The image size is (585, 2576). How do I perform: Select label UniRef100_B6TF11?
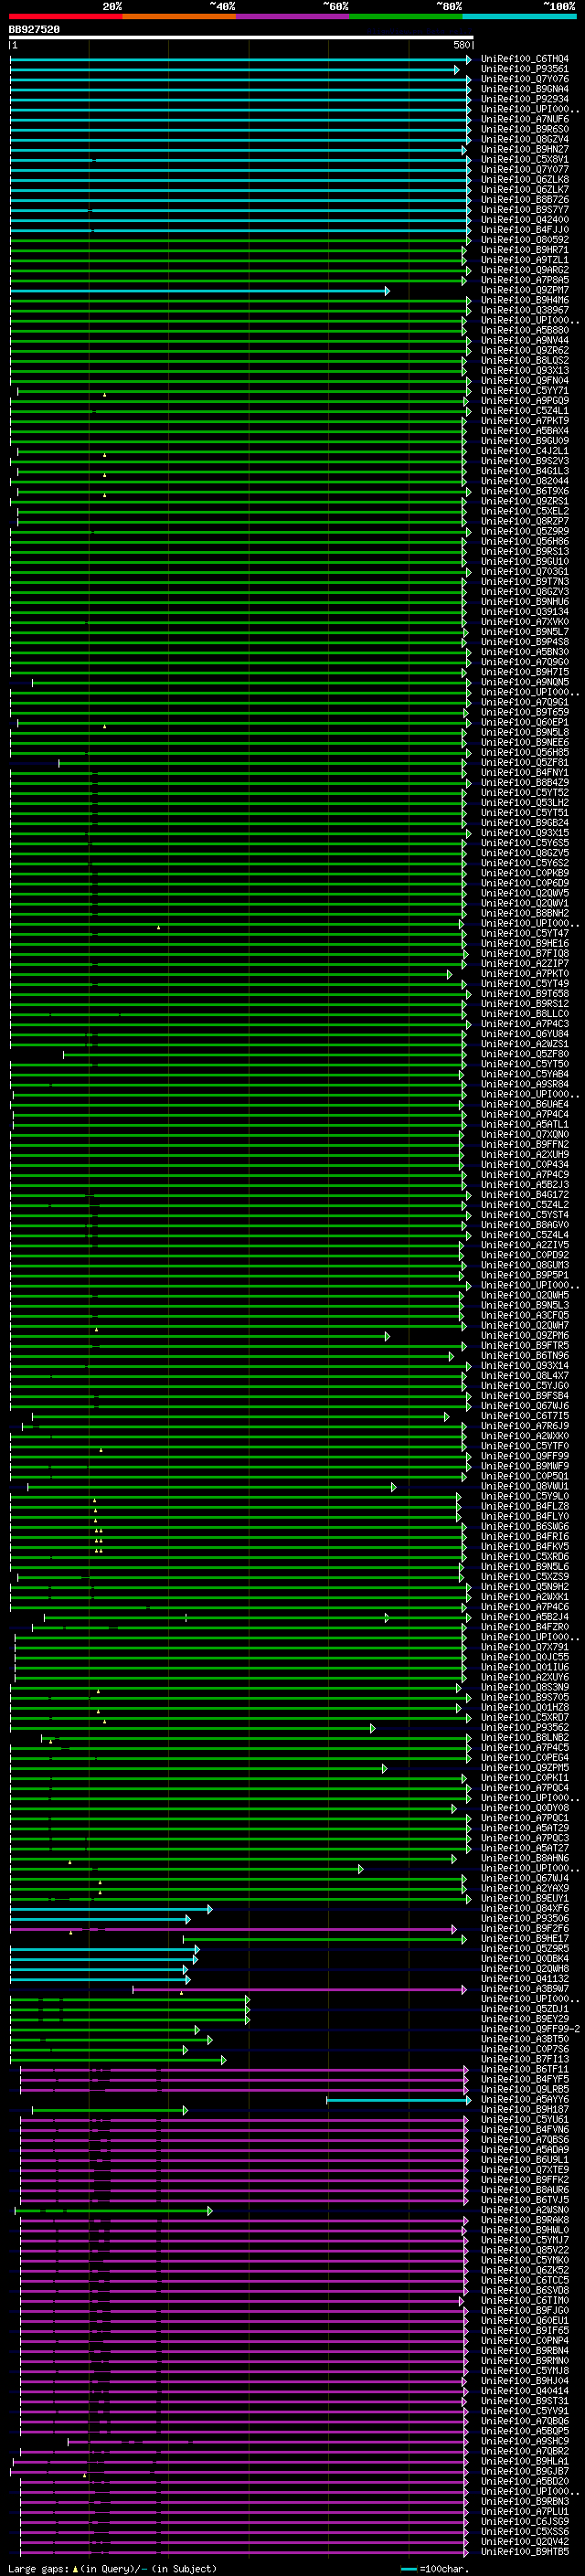[x=525, y=2069]
